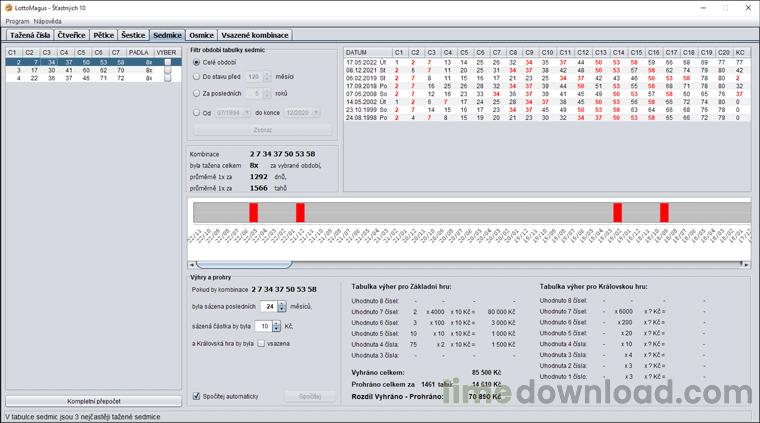The image size is (760, 423).
Task: Open the do konce 12/2020 dropdown
Action: click(316, 113)
